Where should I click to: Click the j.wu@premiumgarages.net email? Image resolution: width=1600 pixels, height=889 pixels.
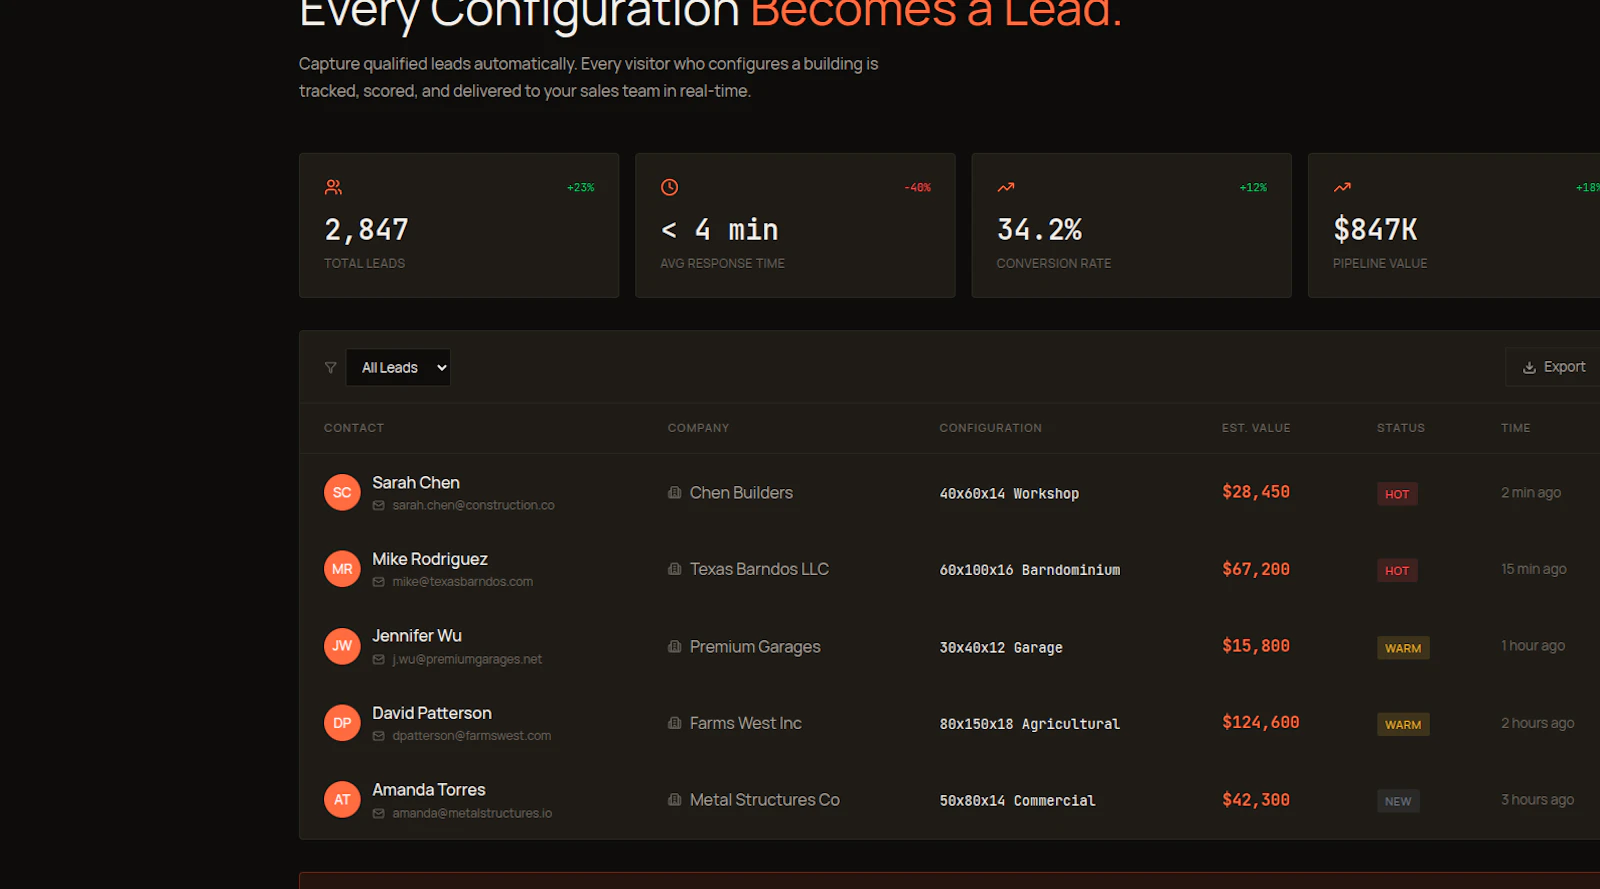pos(467,660)
